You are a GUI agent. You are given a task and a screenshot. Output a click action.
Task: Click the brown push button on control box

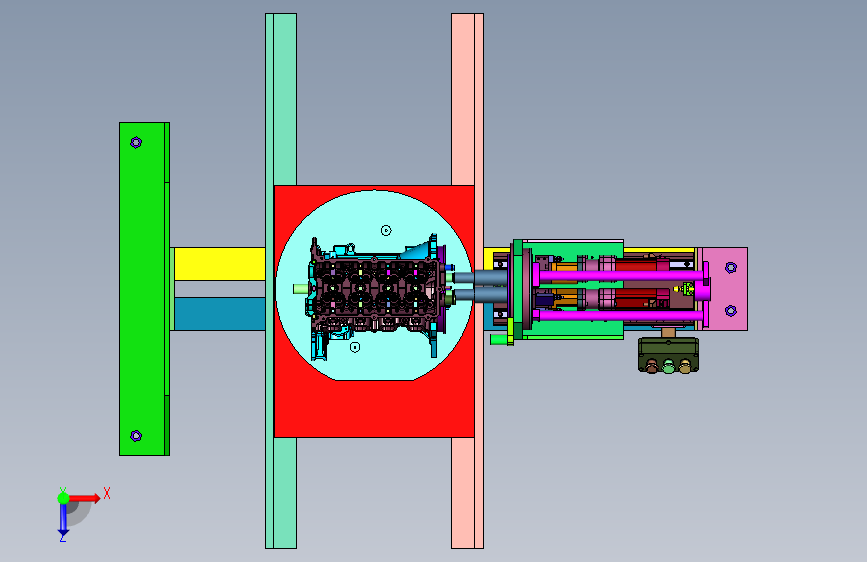tap(652, 366)
